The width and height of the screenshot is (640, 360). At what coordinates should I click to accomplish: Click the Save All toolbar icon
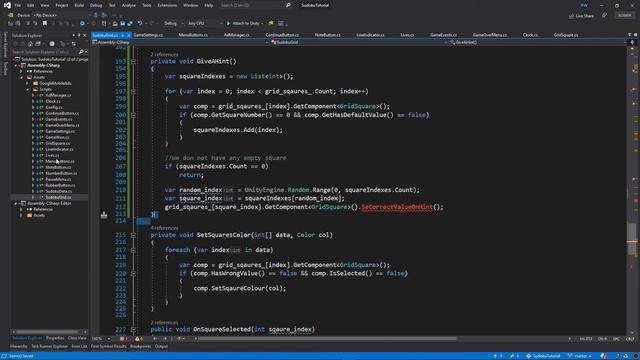pos(130,23)
